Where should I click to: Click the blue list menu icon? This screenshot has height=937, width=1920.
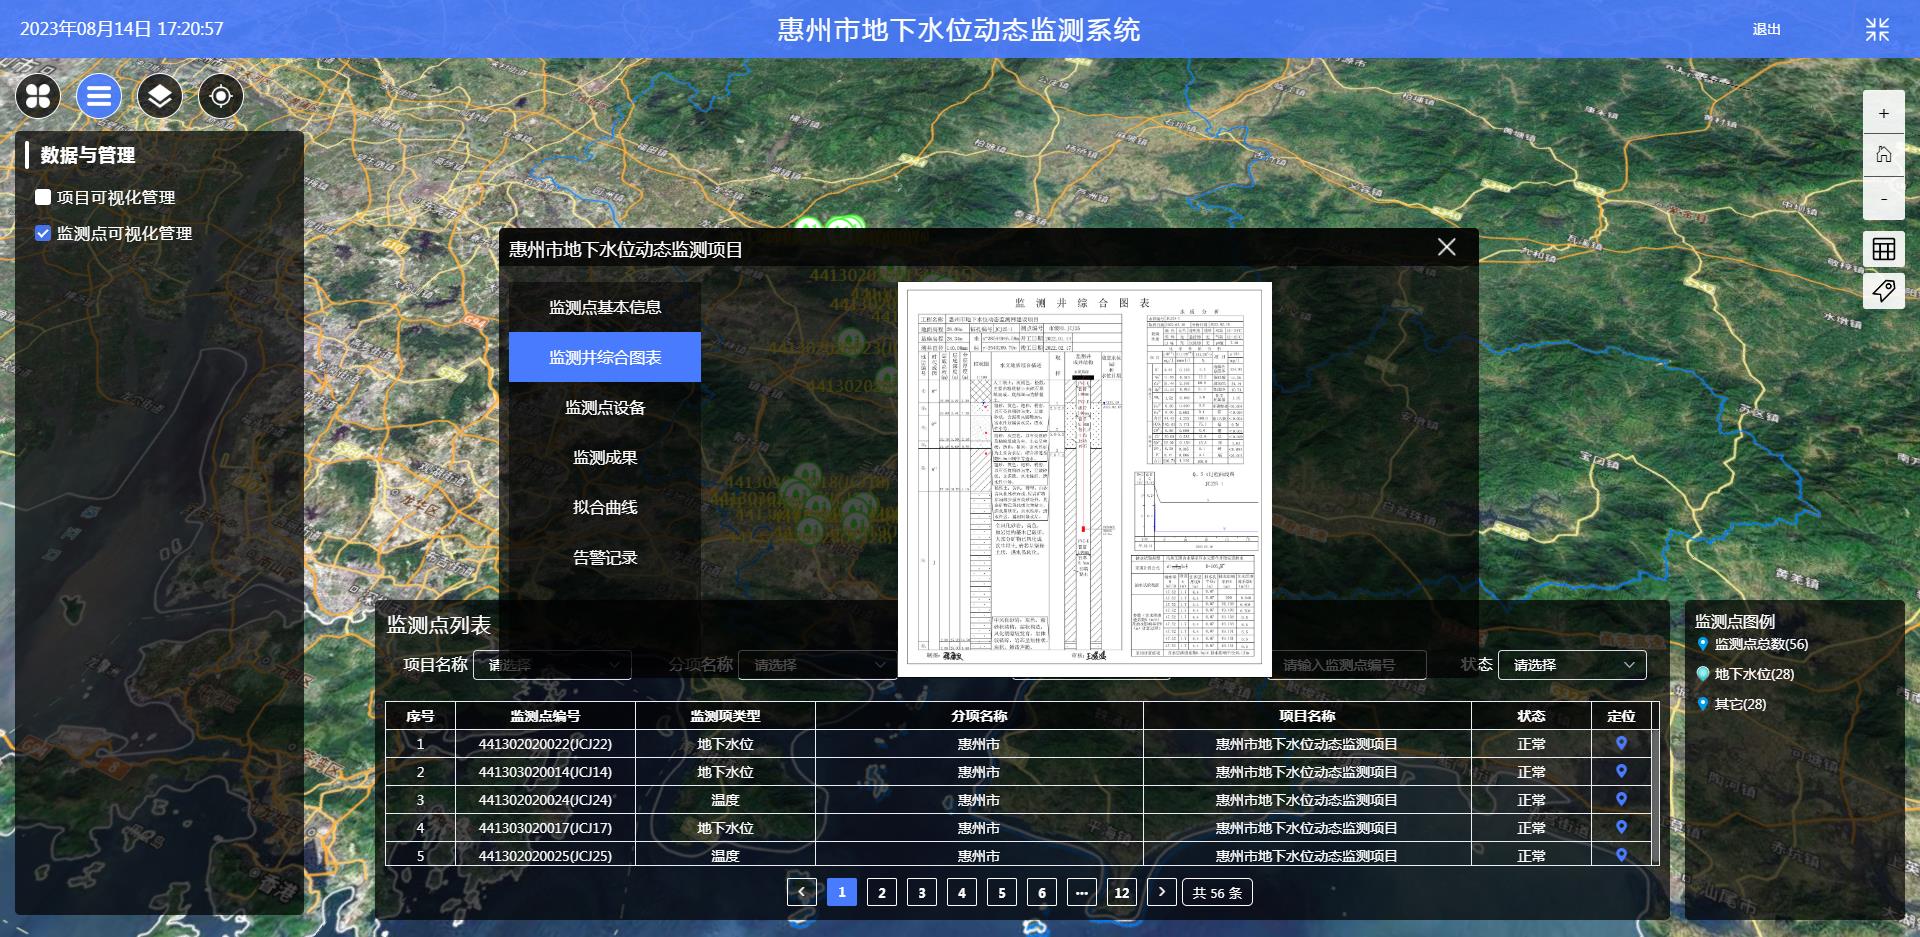99,96
